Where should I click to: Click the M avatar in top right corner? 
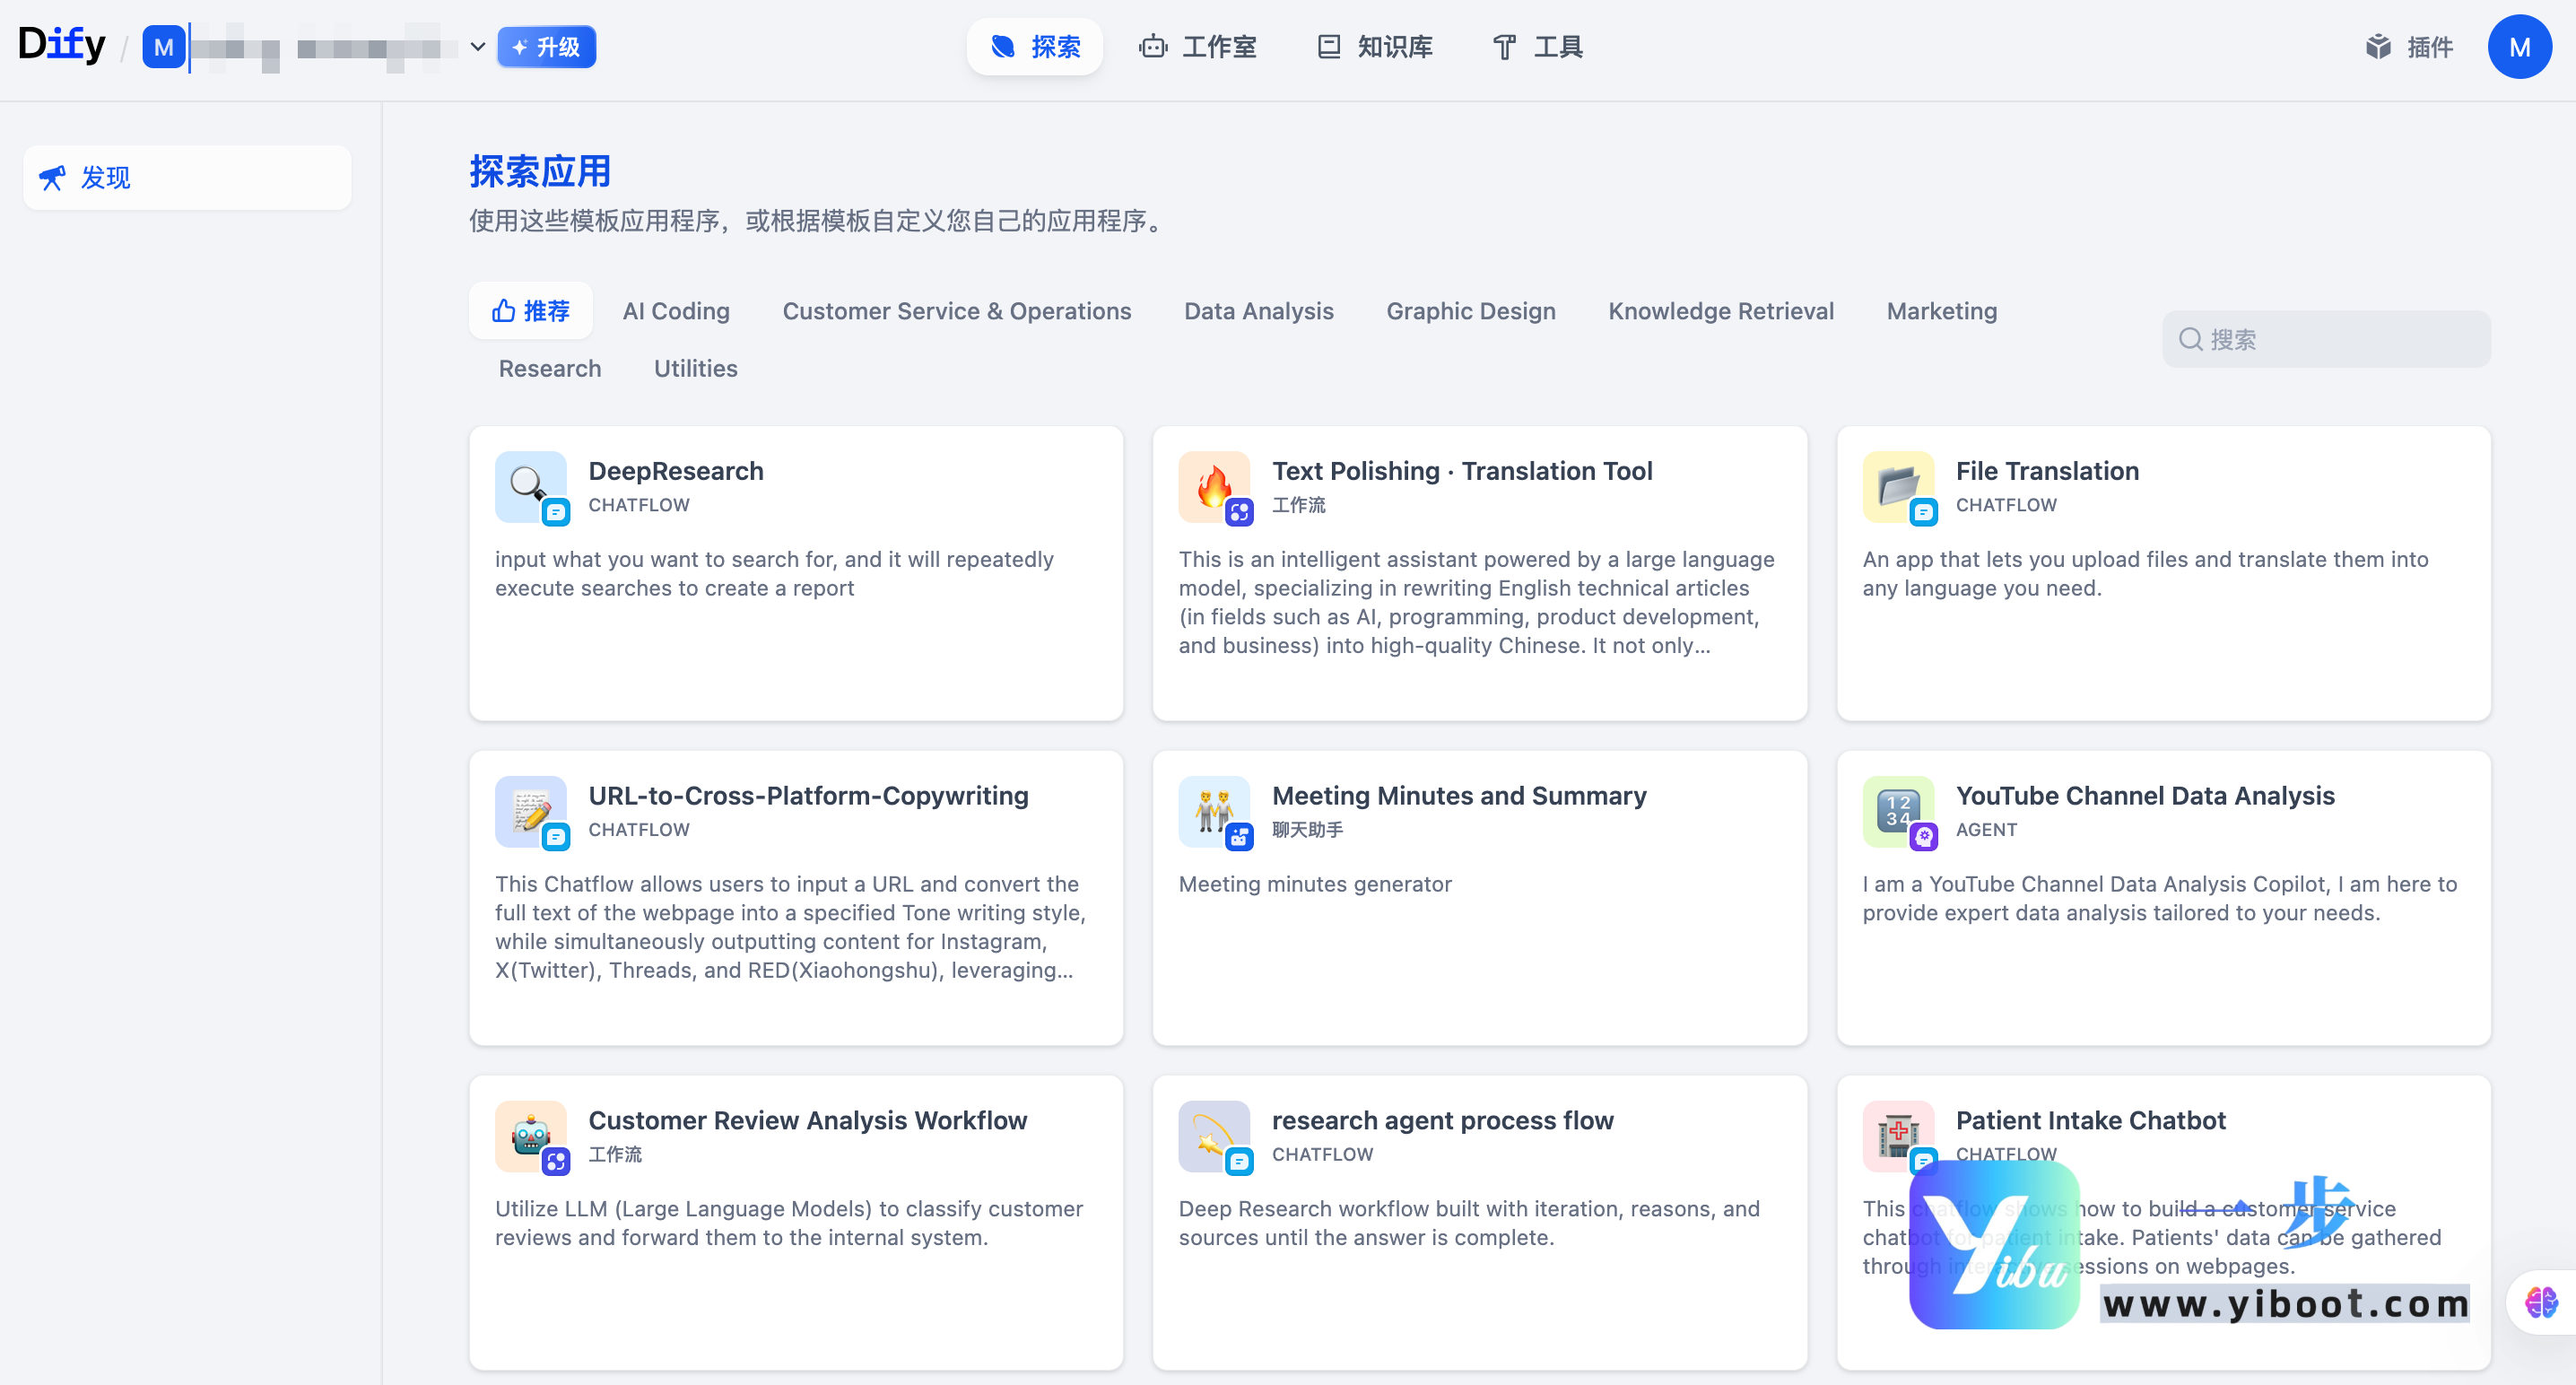point(2519,46)
